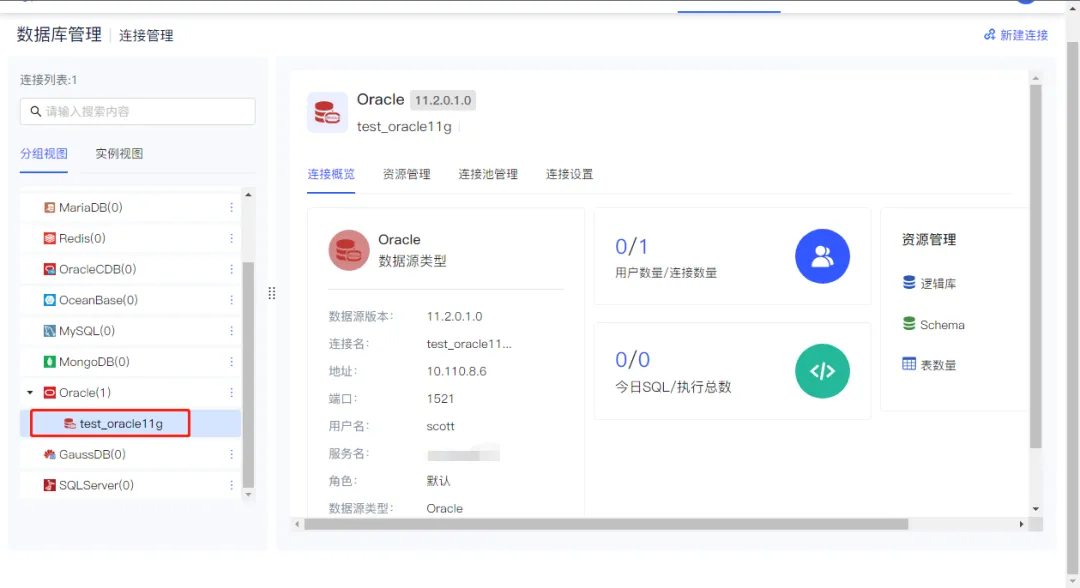Click the blue user count icon
Viewport: 1080px width, 588px height.
(x=822, y=256)
